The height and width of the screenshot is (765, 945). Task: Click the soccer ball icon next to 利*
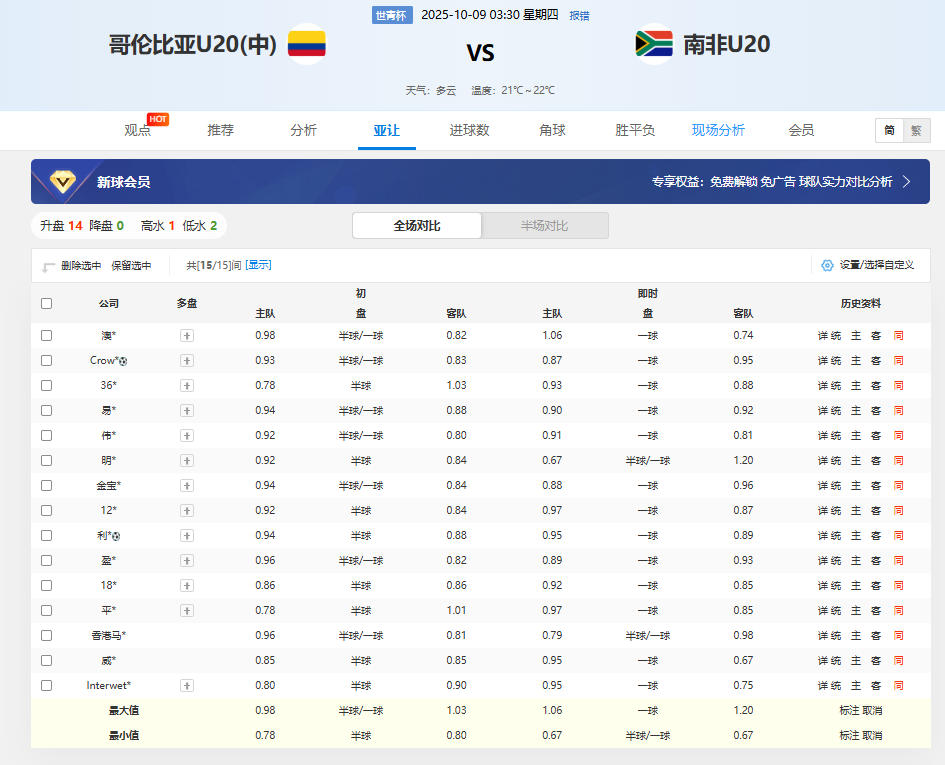click(117, 536)
